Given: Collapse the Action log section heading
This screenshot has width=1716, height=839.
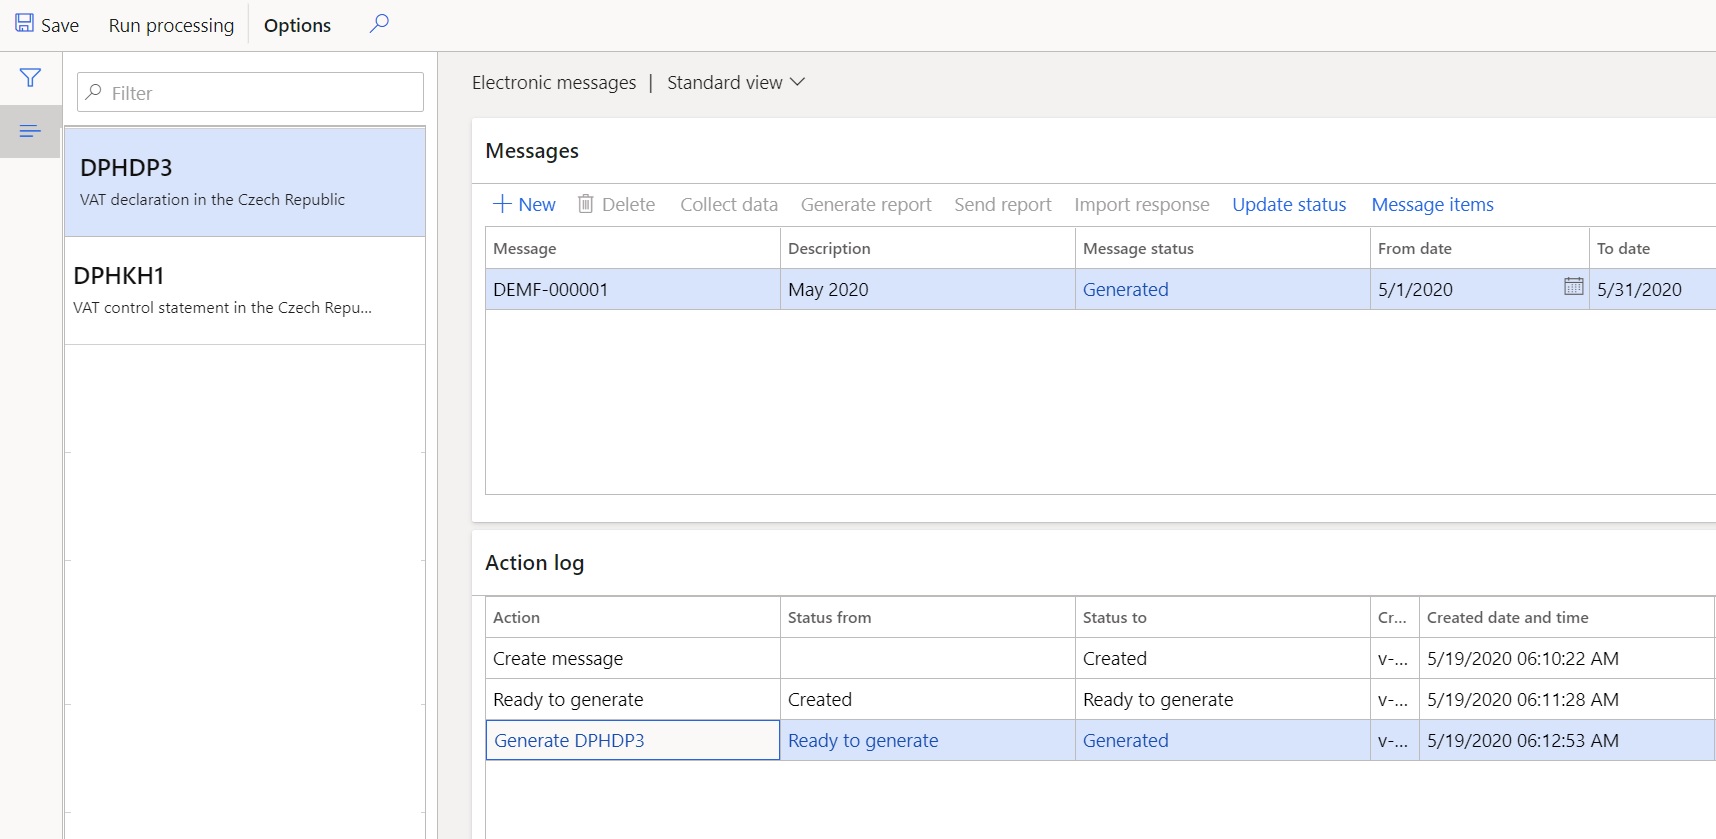Looking at the screenshot, I should [x=534, y=562].
